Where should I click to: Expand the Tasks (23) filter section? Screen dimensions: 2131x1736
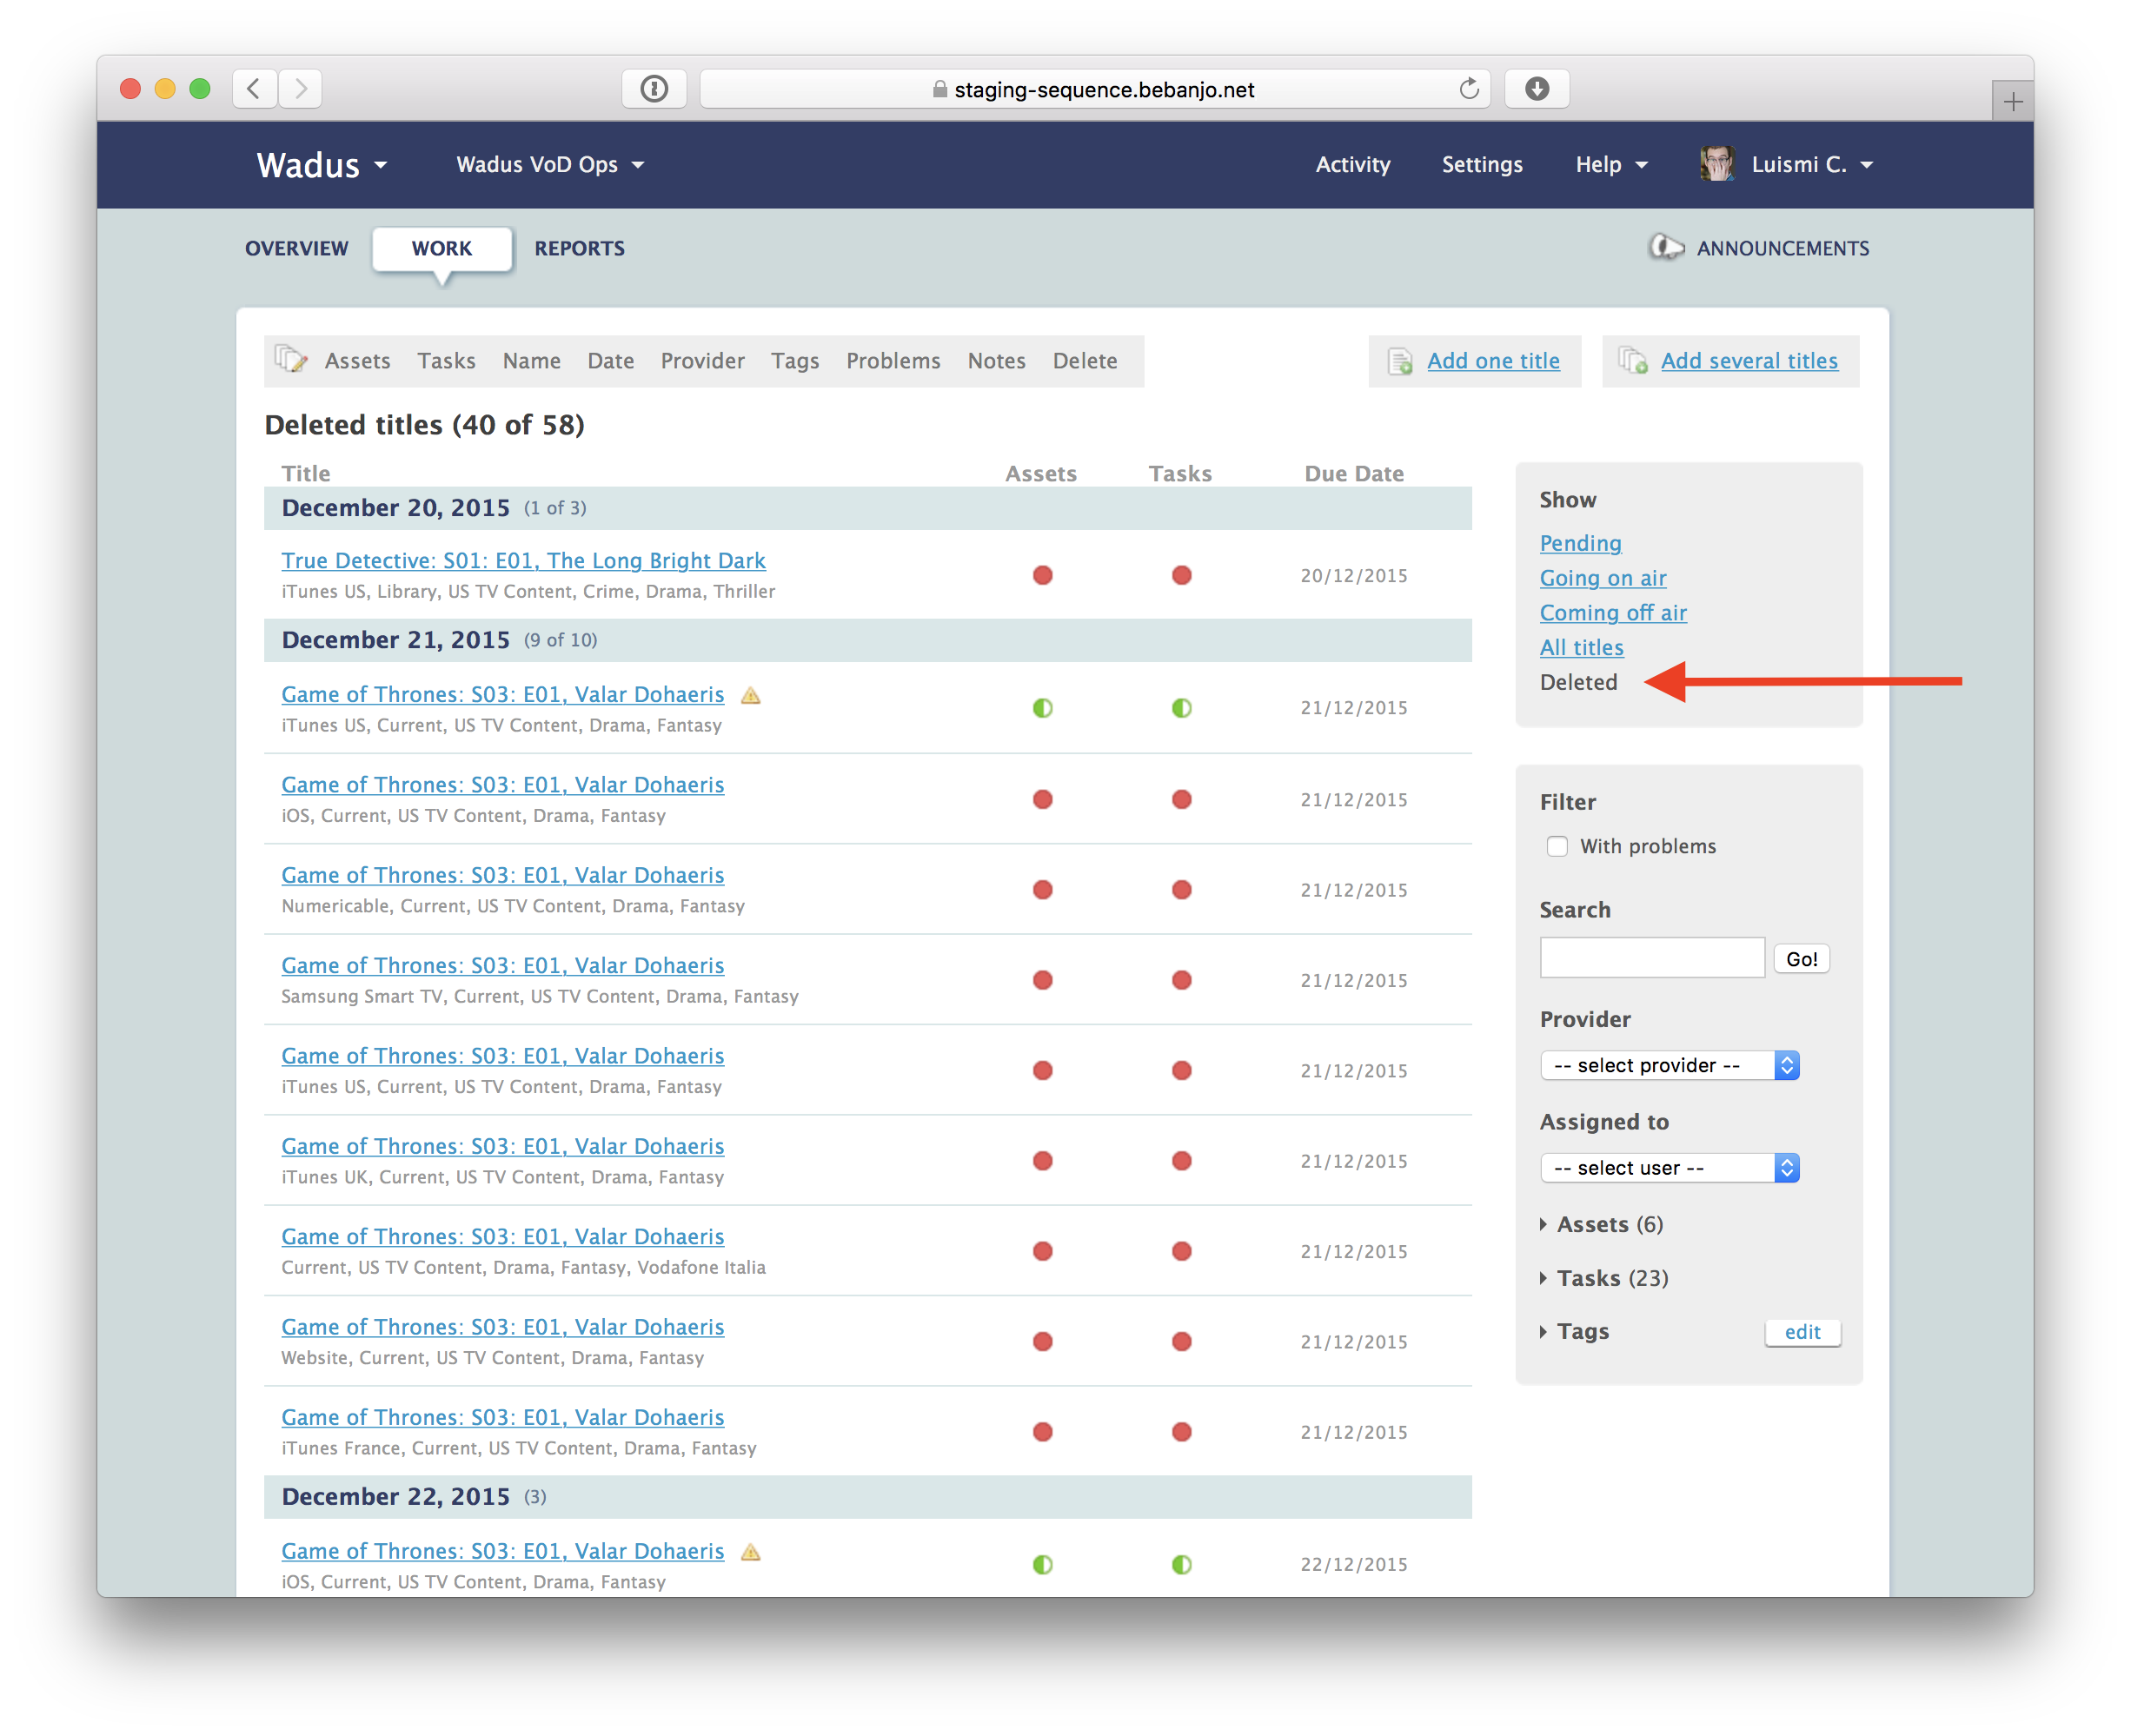point(1611,1278)
